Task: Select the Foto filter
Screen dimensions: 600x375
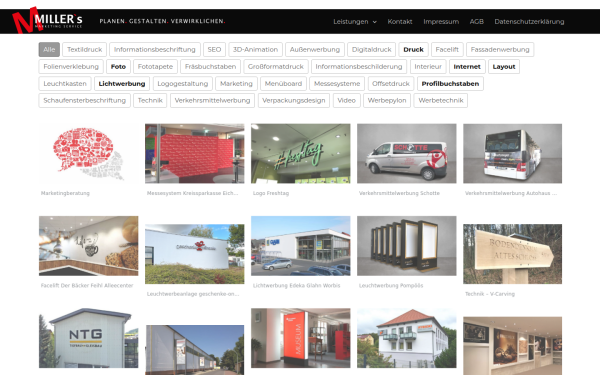Action: pos(118,67)
